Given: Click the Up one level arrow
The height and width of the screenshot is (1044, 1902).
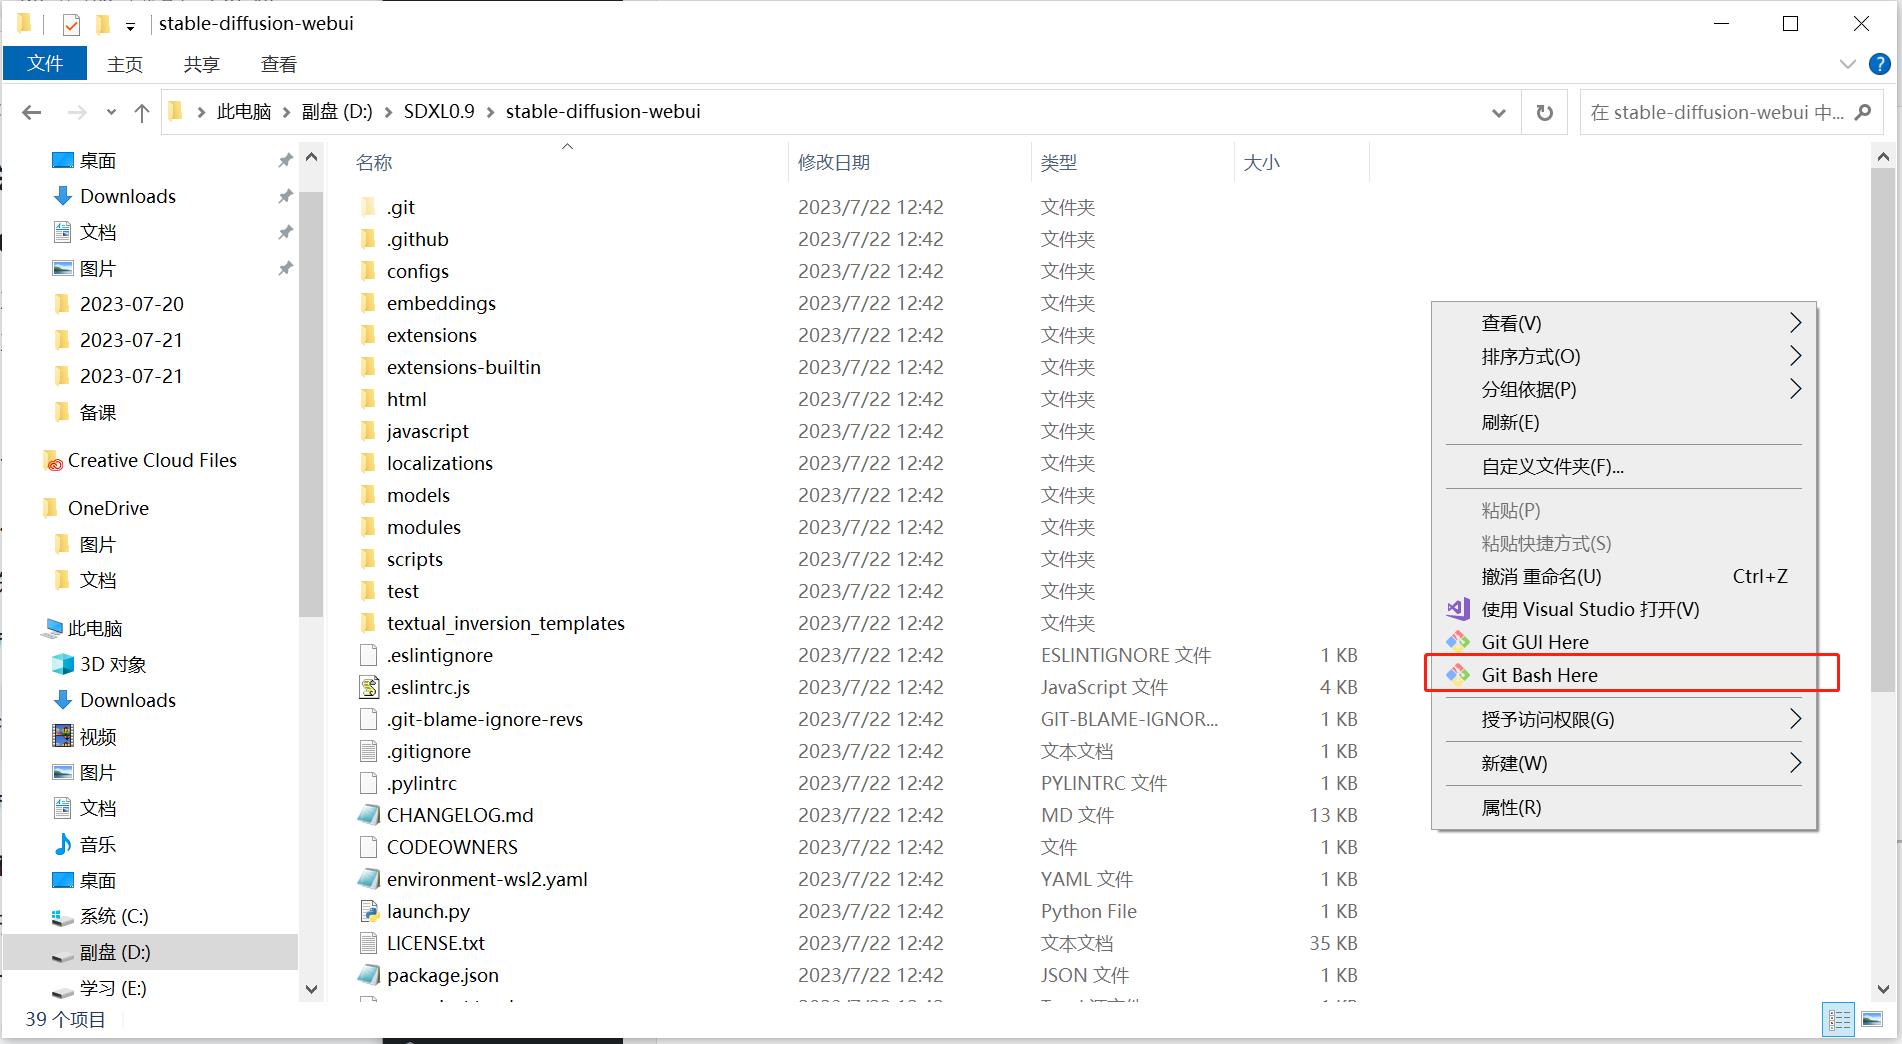Looking at the screenshot, I should pos(142,113).
